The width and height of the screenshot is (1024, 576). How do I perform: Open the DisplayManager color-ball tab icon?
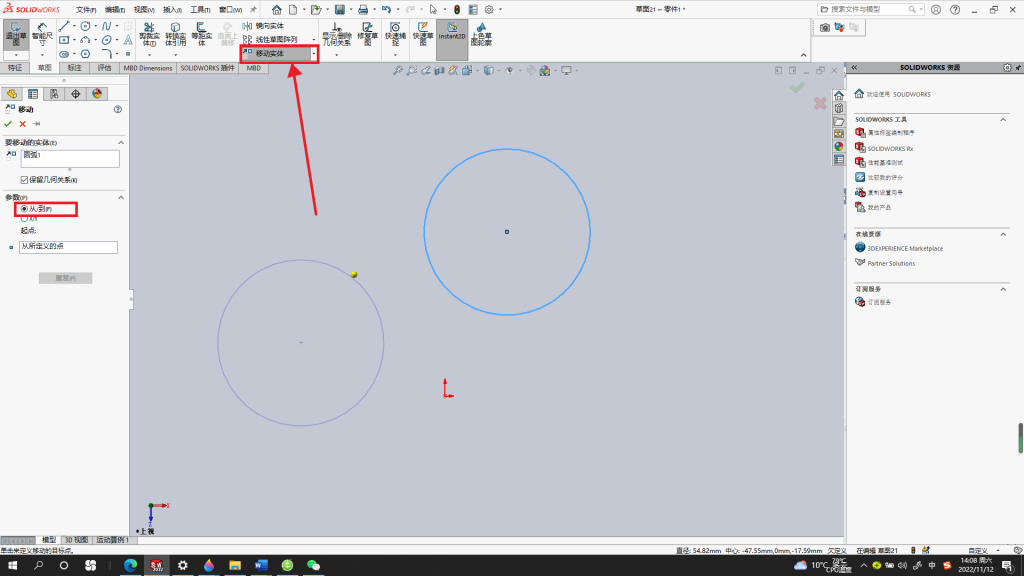97,94
